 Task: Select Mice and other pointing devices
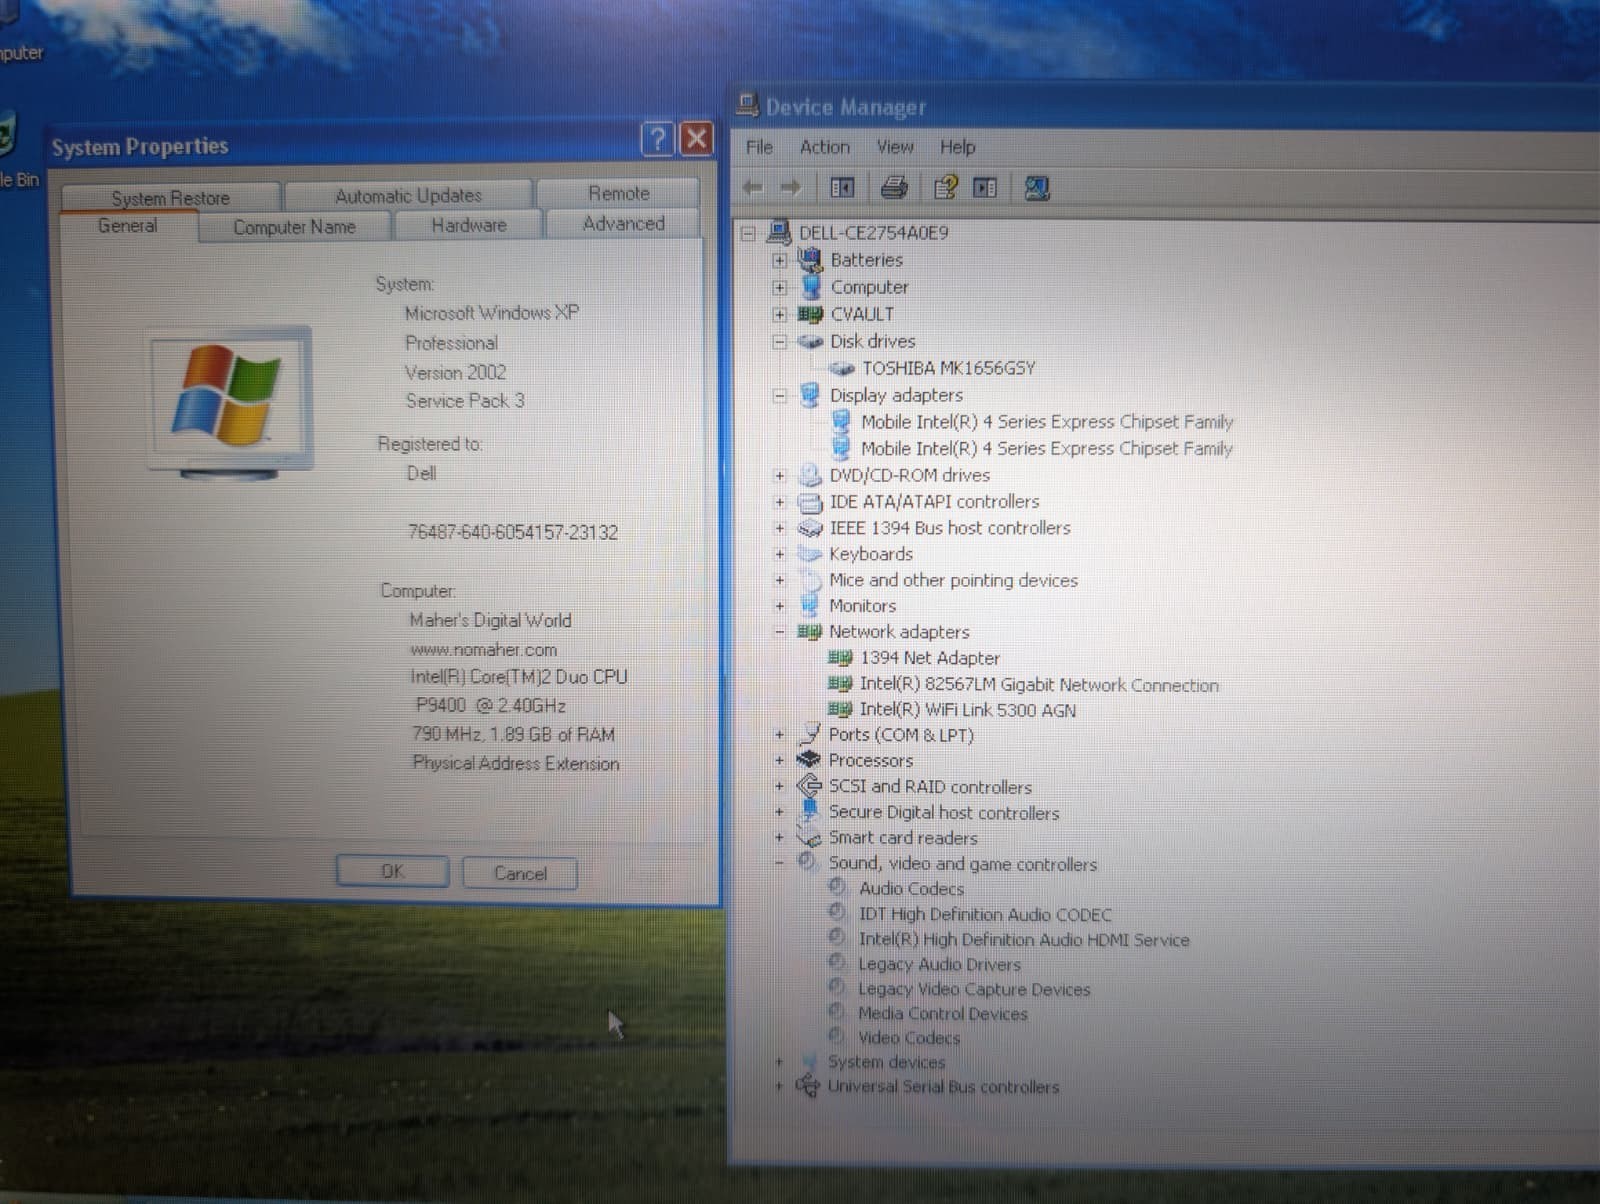pos(953,580)
